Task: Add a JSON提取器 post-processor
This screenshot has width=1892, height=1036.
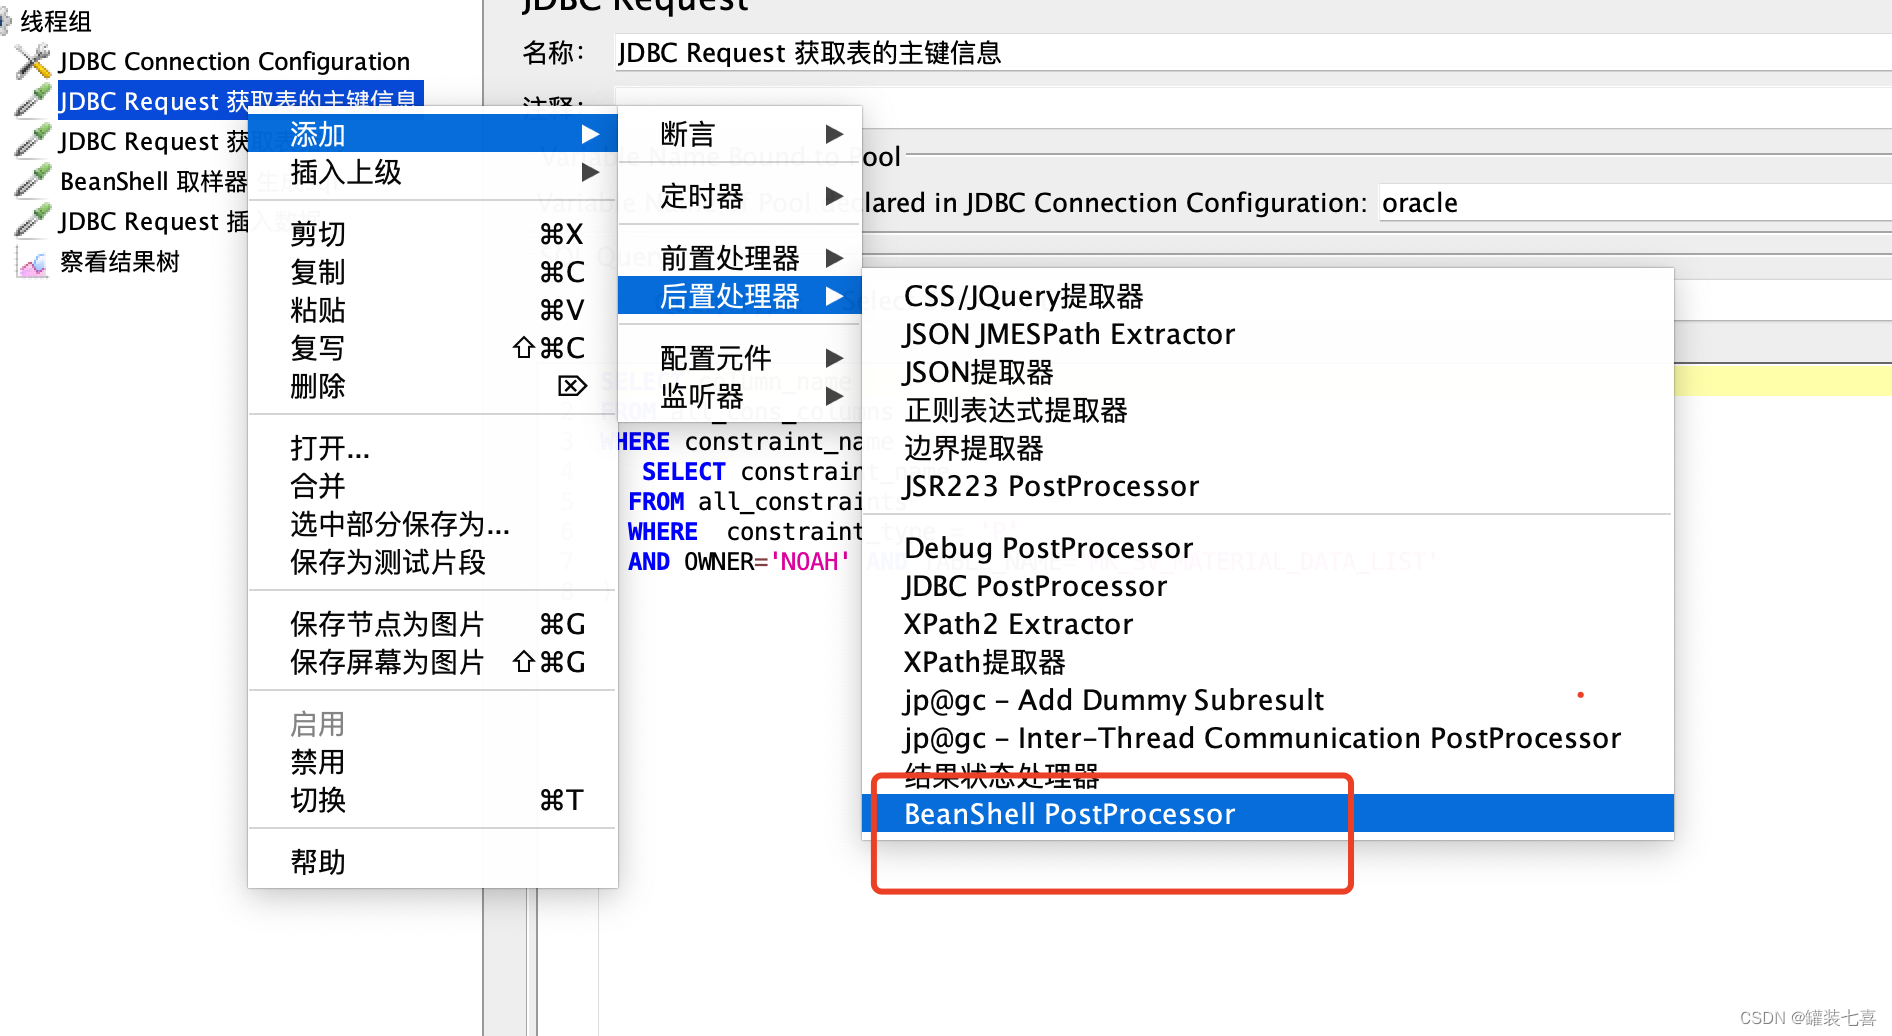Action: click(x=1268, y=372)
